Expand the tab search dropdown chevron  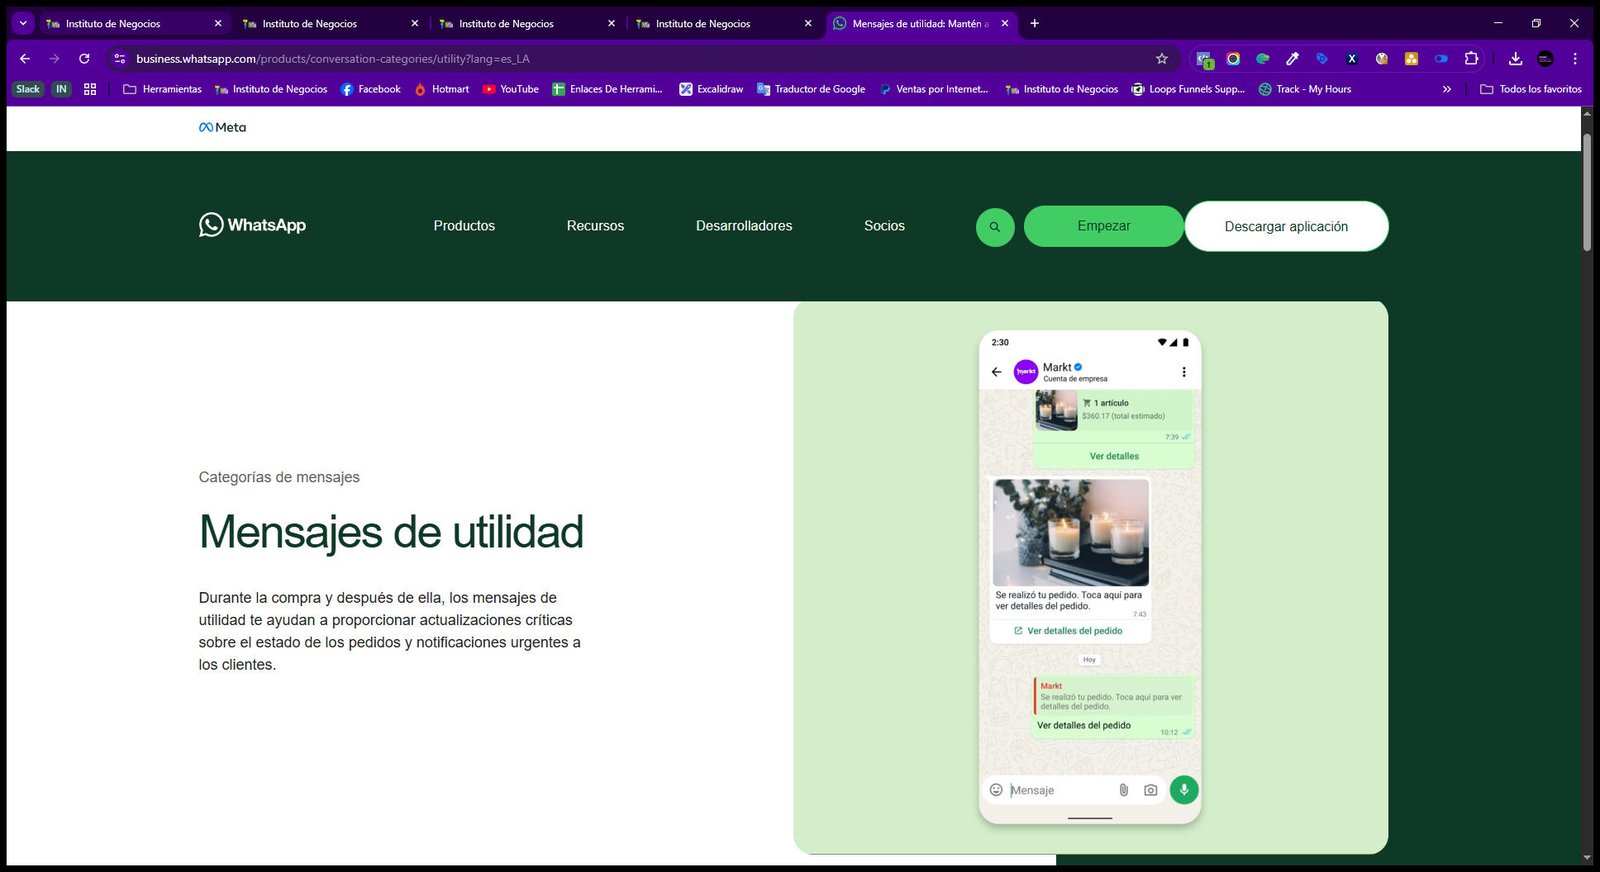(22, 23)
